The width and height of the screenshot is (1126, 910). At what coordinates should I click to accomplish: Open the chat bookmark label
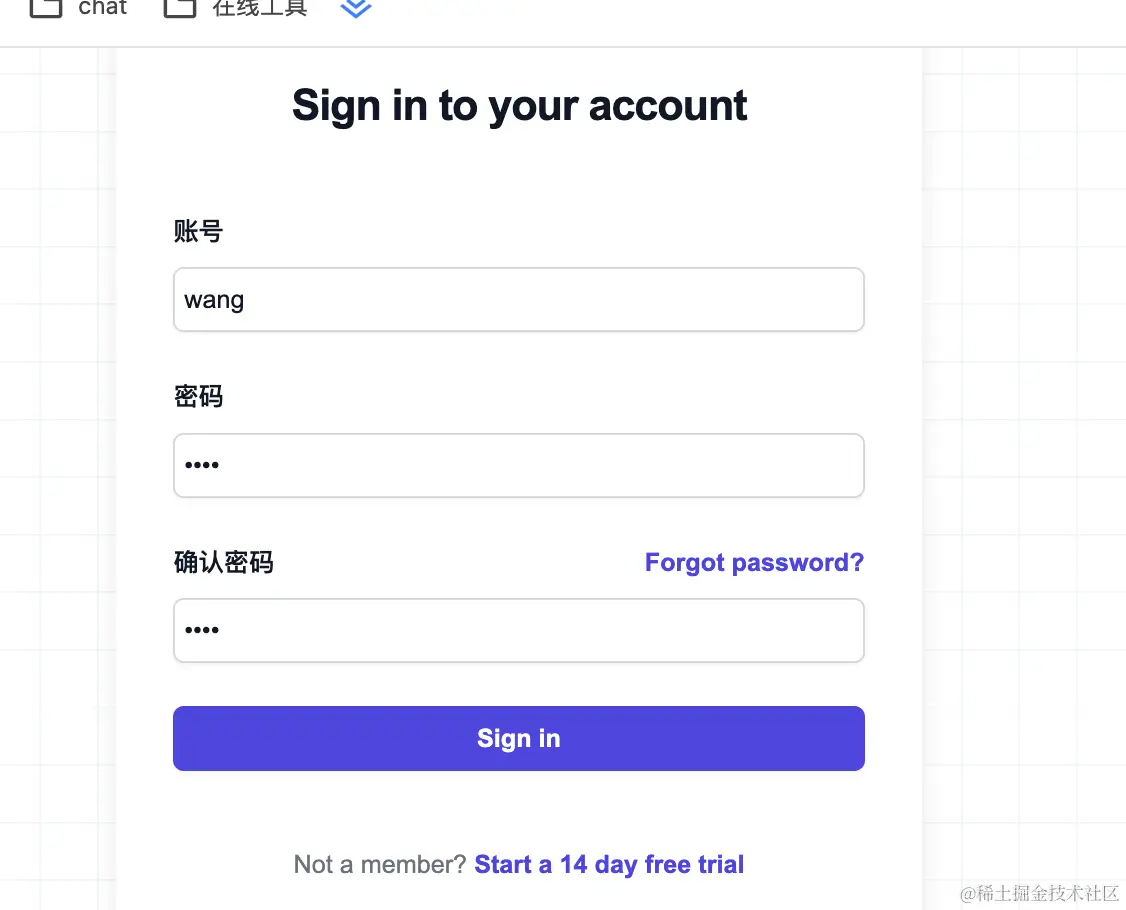click(103, 7)
